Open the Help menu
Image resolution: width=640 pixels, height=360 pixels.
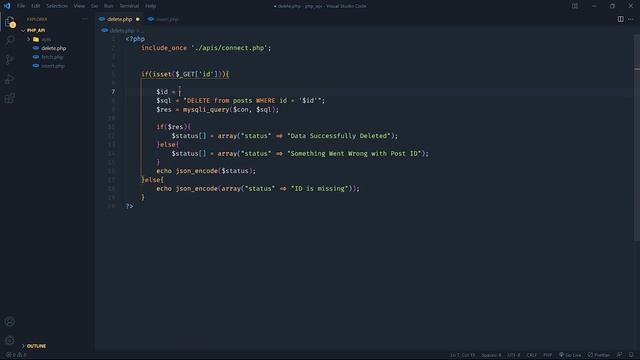coord(151,6)
